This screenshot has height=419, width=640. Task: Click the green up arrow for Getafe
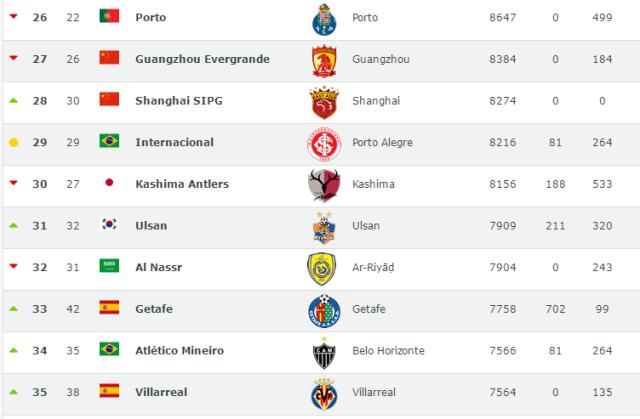coord(13,309)
